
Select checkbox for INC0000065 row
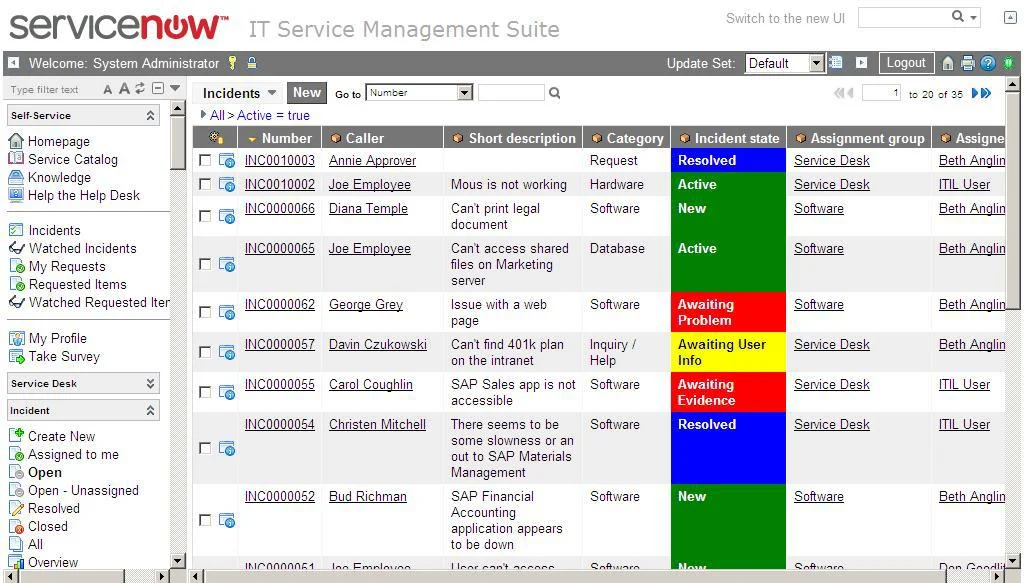(205, 264)
